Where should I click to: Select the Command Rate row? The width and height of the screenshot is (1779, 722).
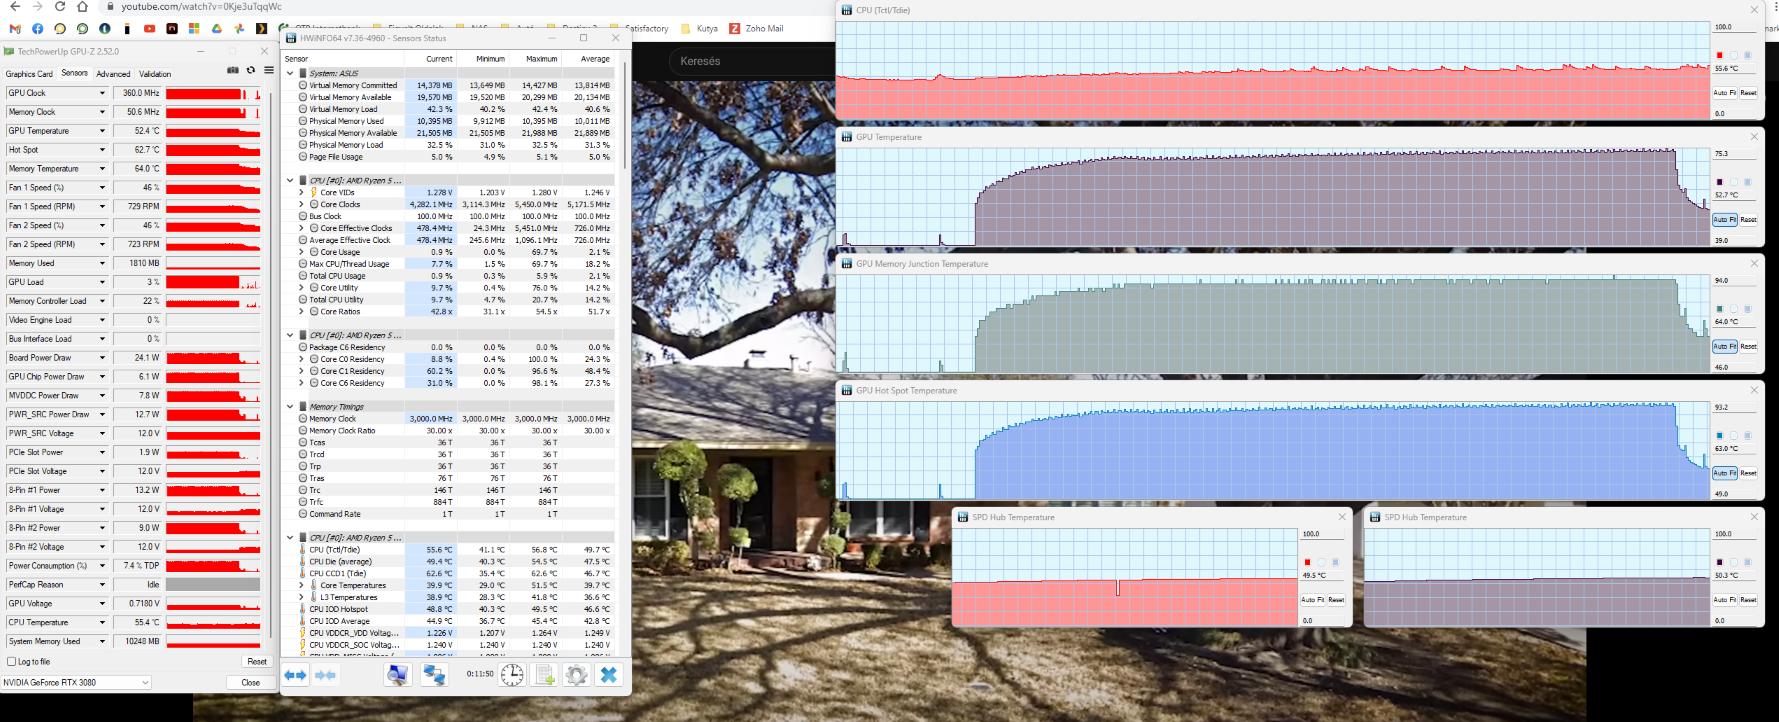(x=450, y=514)
